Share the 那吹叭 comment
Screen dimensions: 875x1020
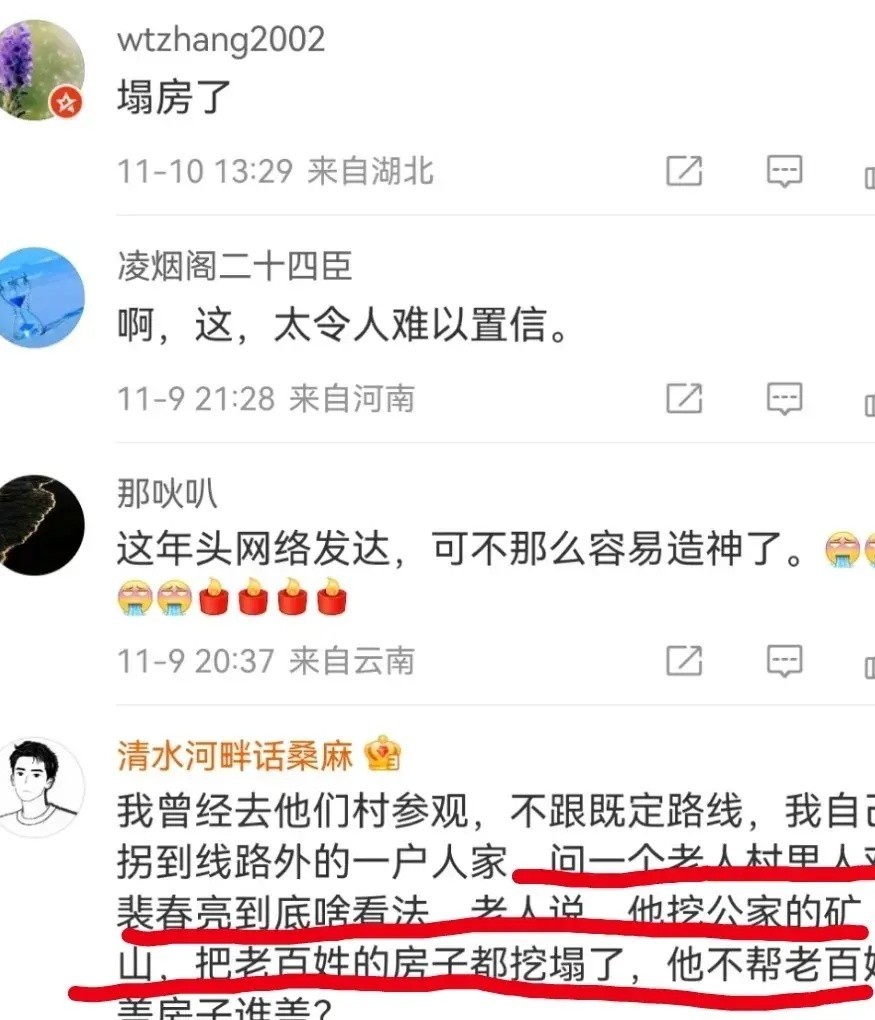point(684,660)
